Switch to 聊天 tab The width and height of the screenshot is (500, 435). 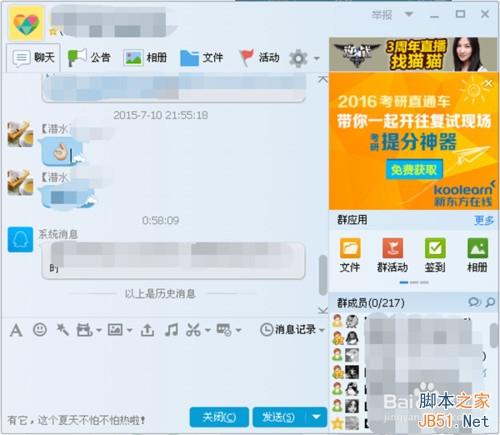pyautogui.click(x=34, y=57)
